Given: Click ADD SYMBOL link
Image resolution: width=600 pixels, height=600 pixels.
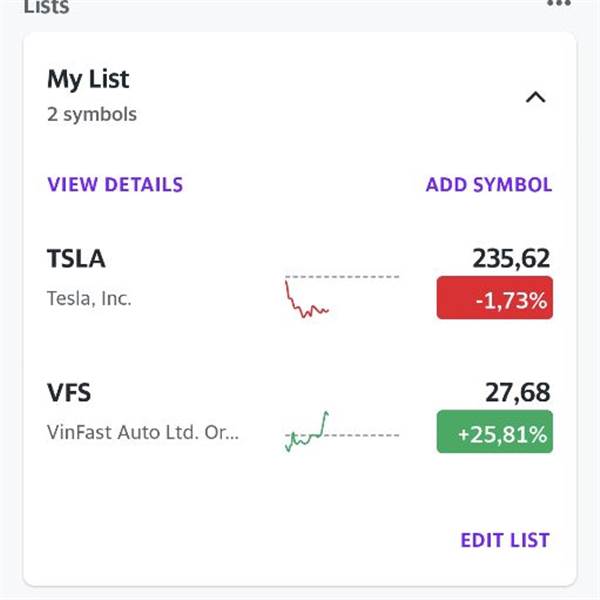Looking at the screenshot, I should coord(488,185).
